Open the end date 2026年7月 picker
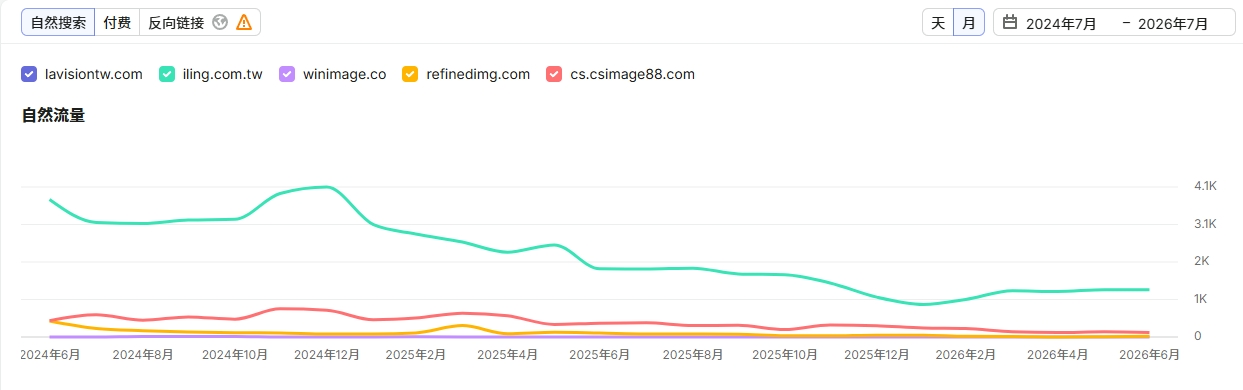 pyautogui.click(x=1174, y=23)
